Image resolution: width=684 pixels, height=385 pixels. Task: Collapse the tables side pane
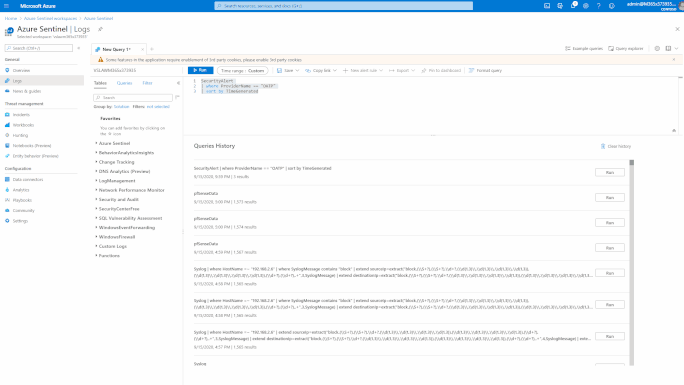tap(178, 83)
